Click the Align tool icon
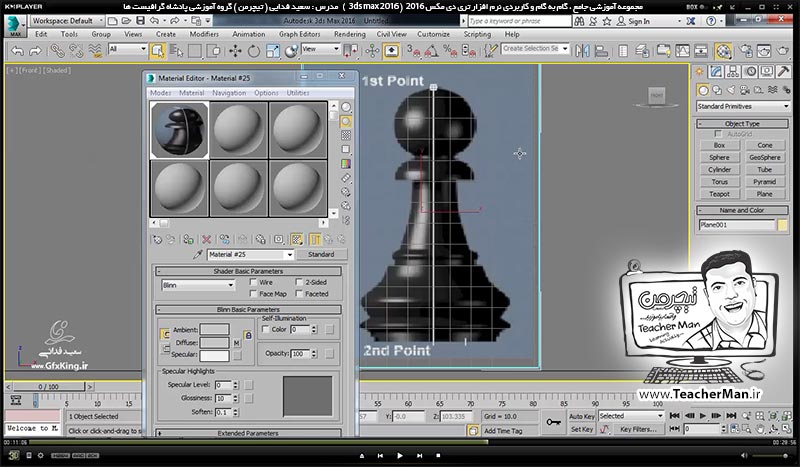The image size is (800, 467). tap(602, 51)
